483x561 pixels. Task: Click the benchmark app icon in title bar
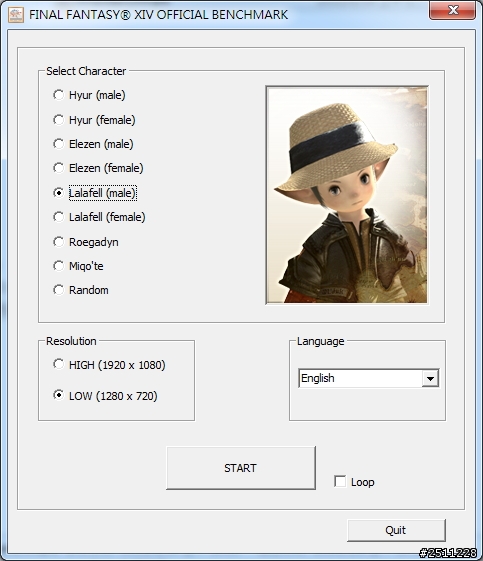click(16, 15)
